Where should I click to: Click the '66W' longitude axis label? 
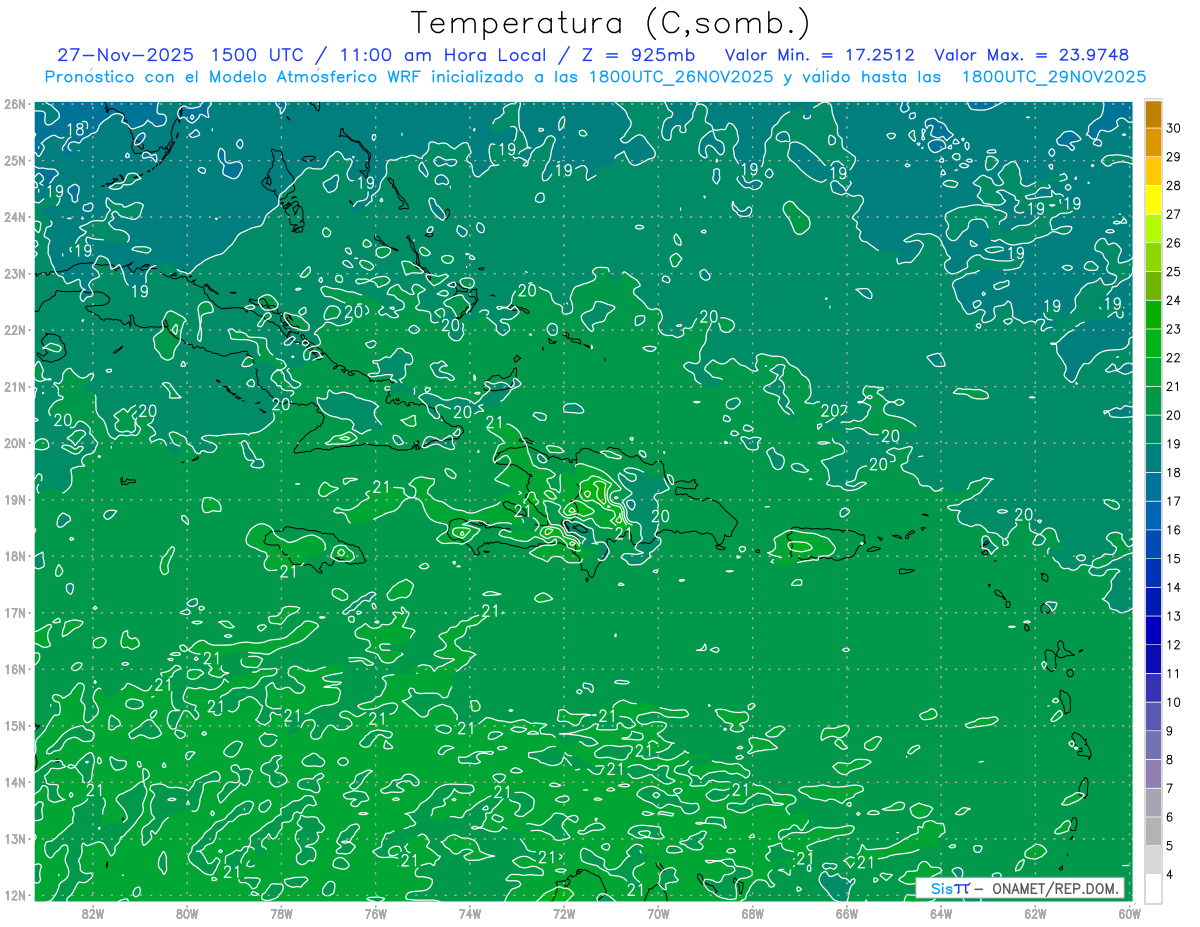tap(847, 913)
